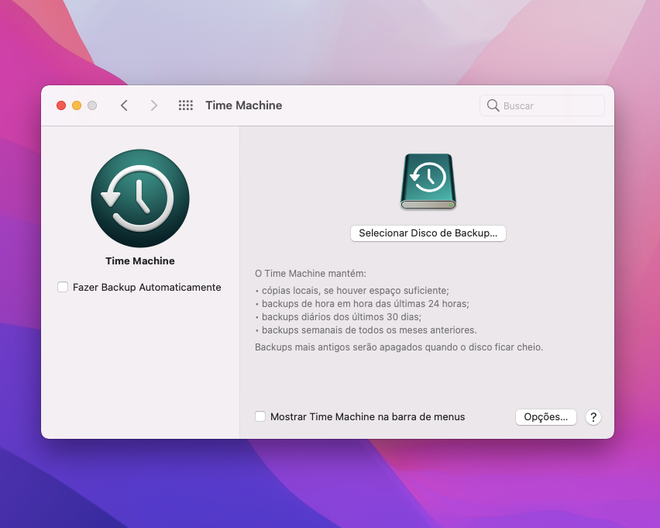Open Selecionar Disco de Backup

tap(428, 233)
